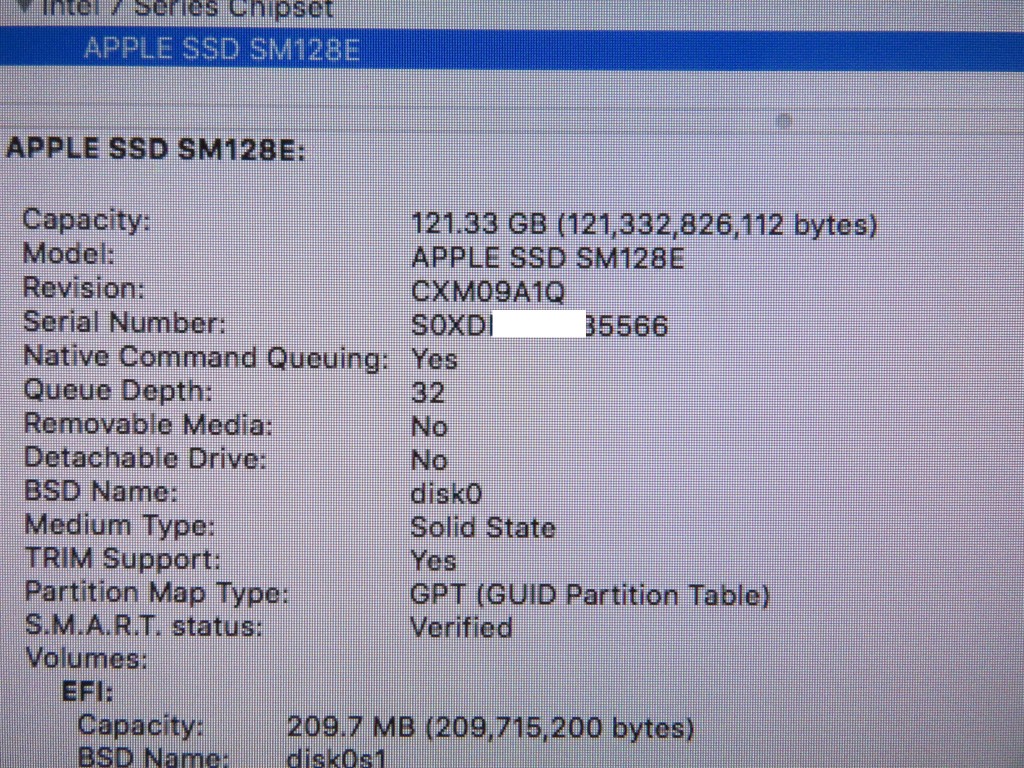The height and width of the screenshot is (768, 1024).
Task: Click the '121.33 GB (121,332,826,112 bytes)' value
Action: pos(644,225)
